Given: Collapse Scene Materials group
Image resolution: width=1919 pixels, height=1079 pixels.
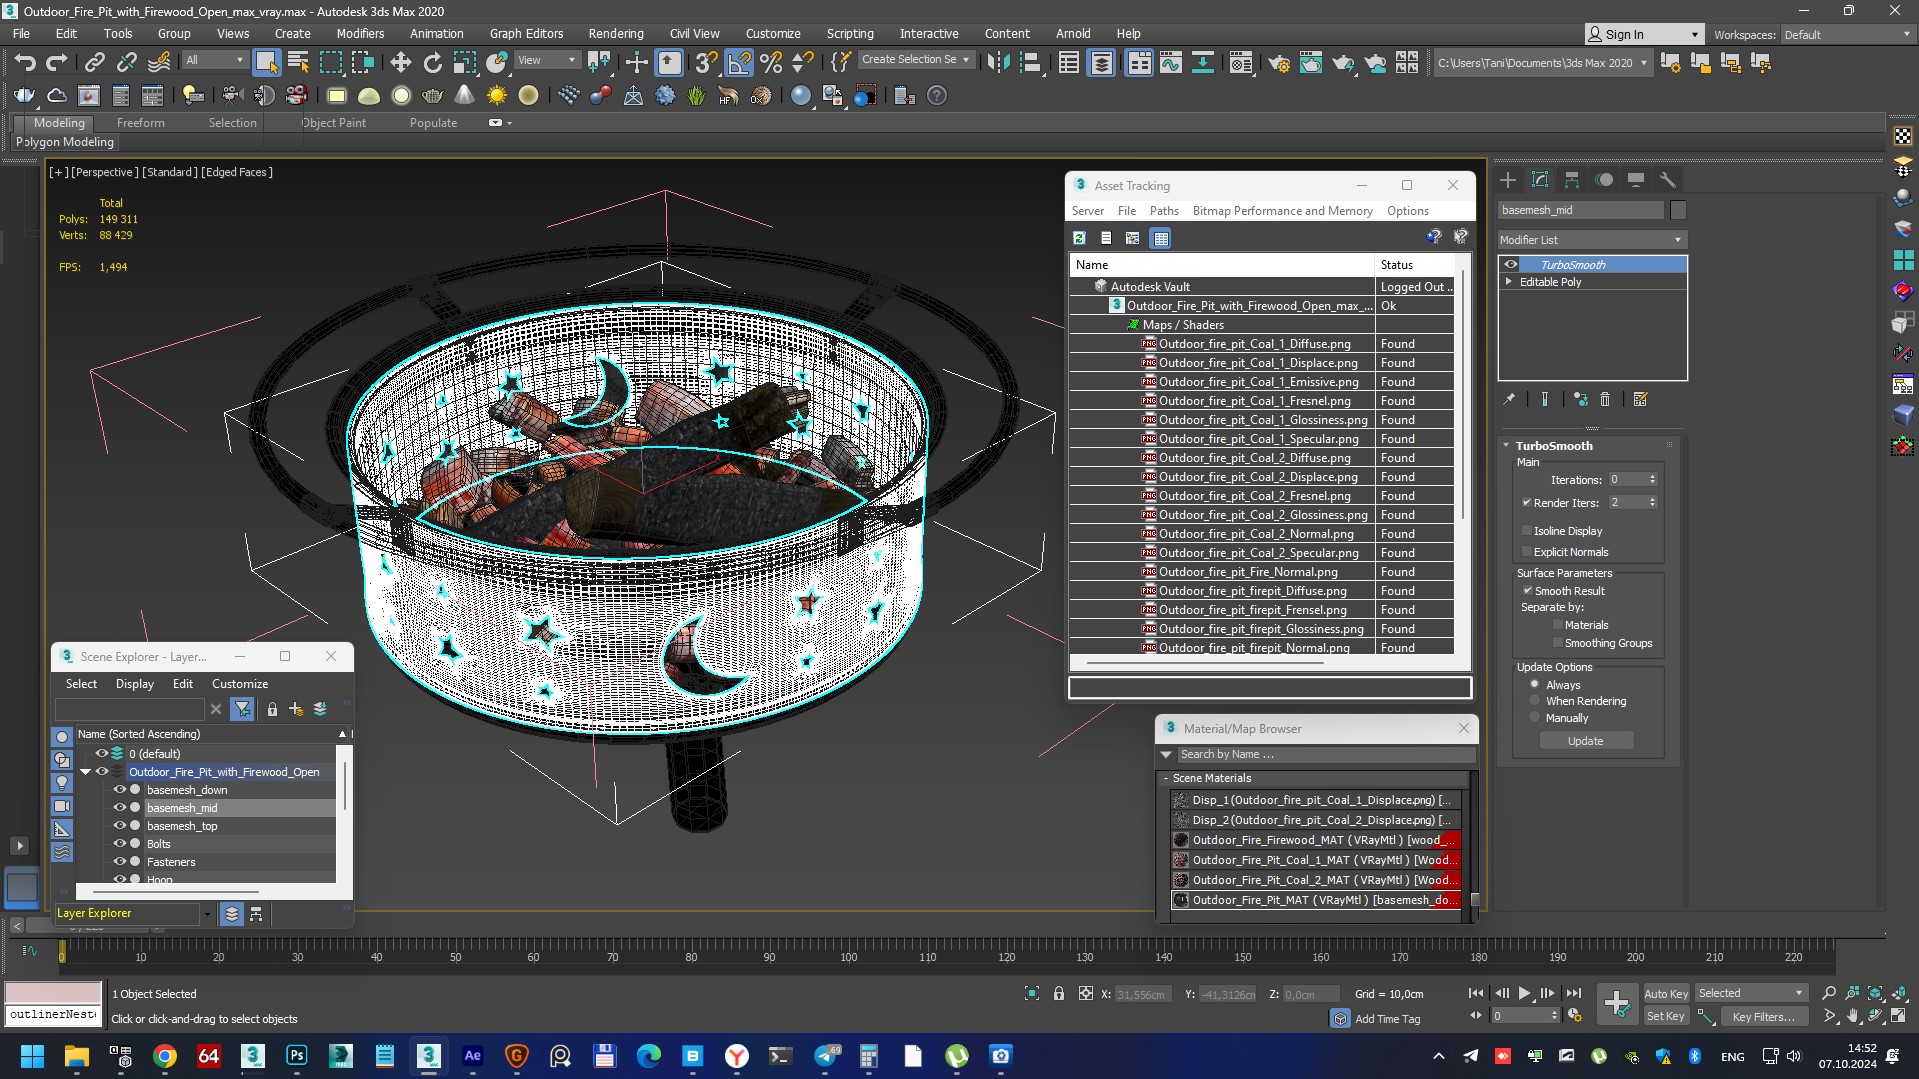Looking at the screenshot, I should pyautogui.click(x=1166, y=778).
